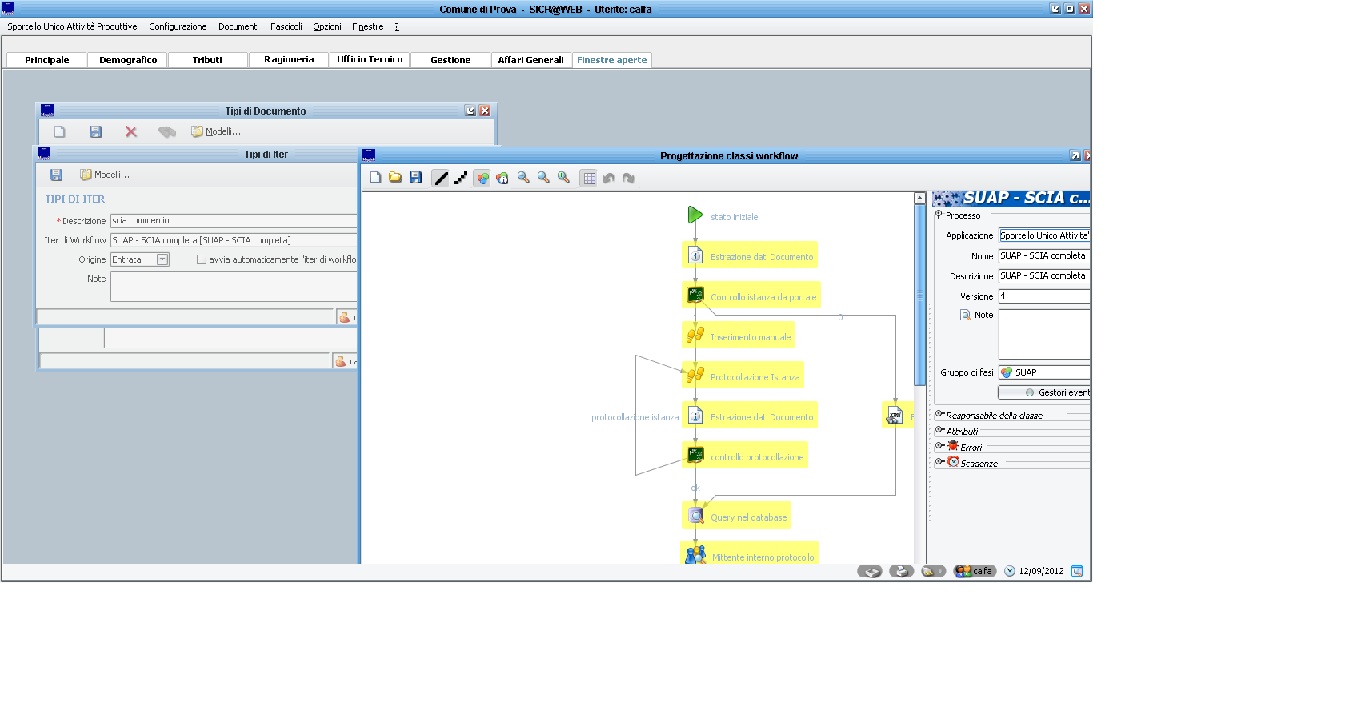Select first 'Estrazione dati Documento' node
This screenshot has width=1366, height=728.
(x=750, y=256)
